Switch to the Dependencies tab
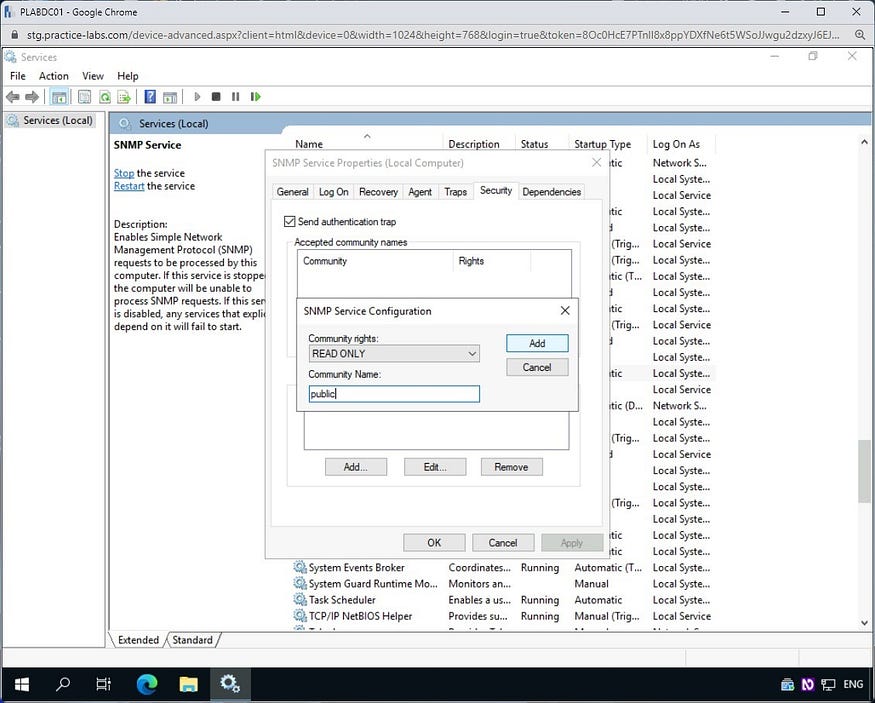 551,192
